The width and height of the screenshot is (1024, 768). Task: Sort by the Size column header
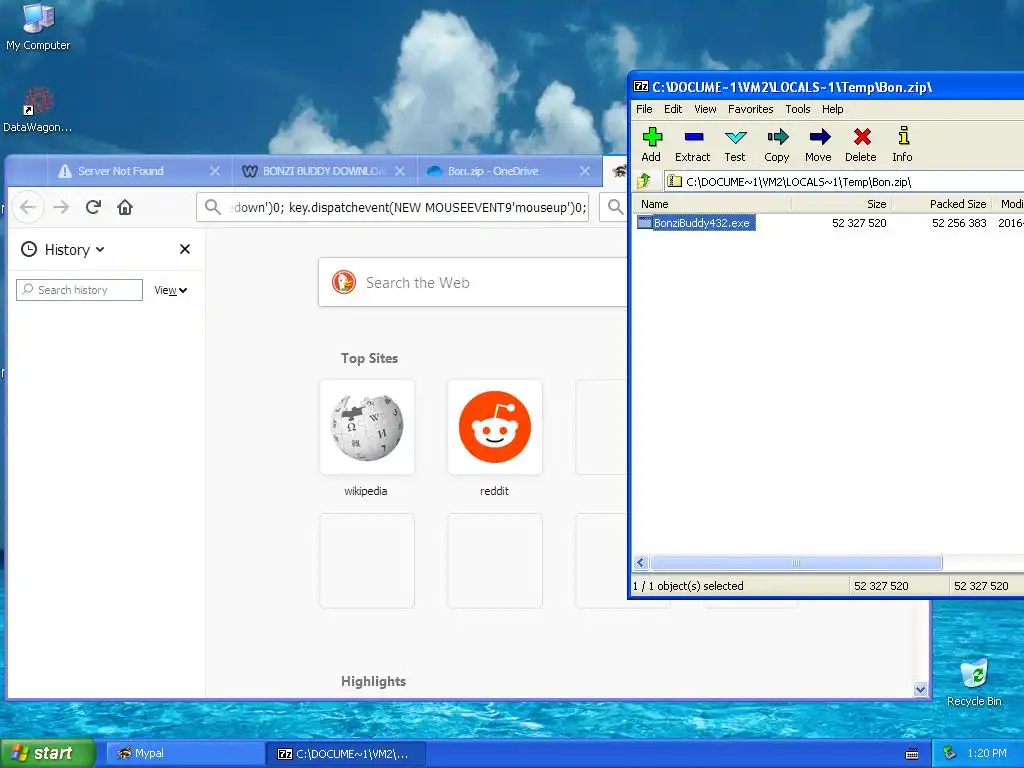[x=842, y=204]
